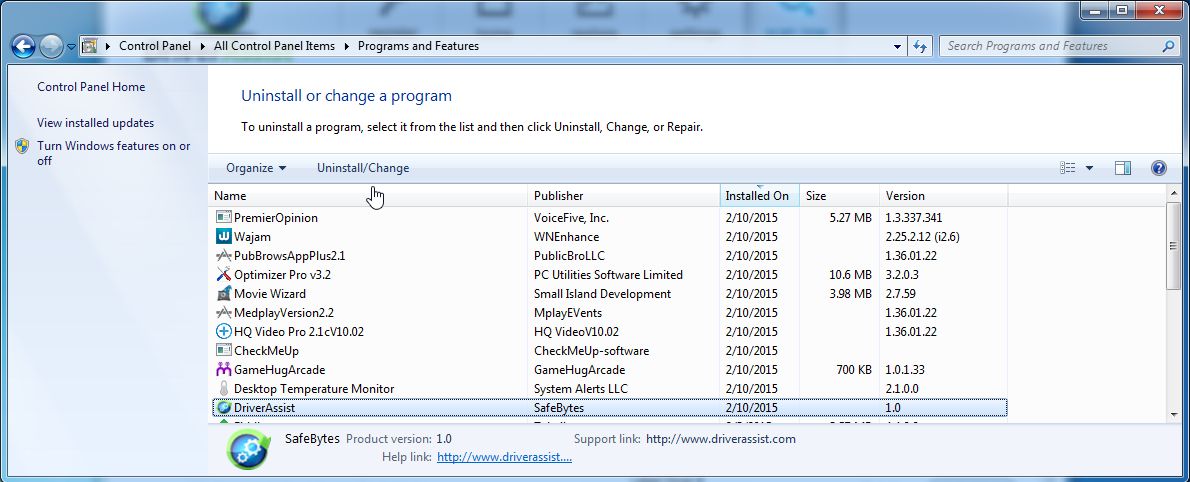The image size is (1190, 482).
Task: Select MedplayVersion2.2 in the list
Action: 284,313
